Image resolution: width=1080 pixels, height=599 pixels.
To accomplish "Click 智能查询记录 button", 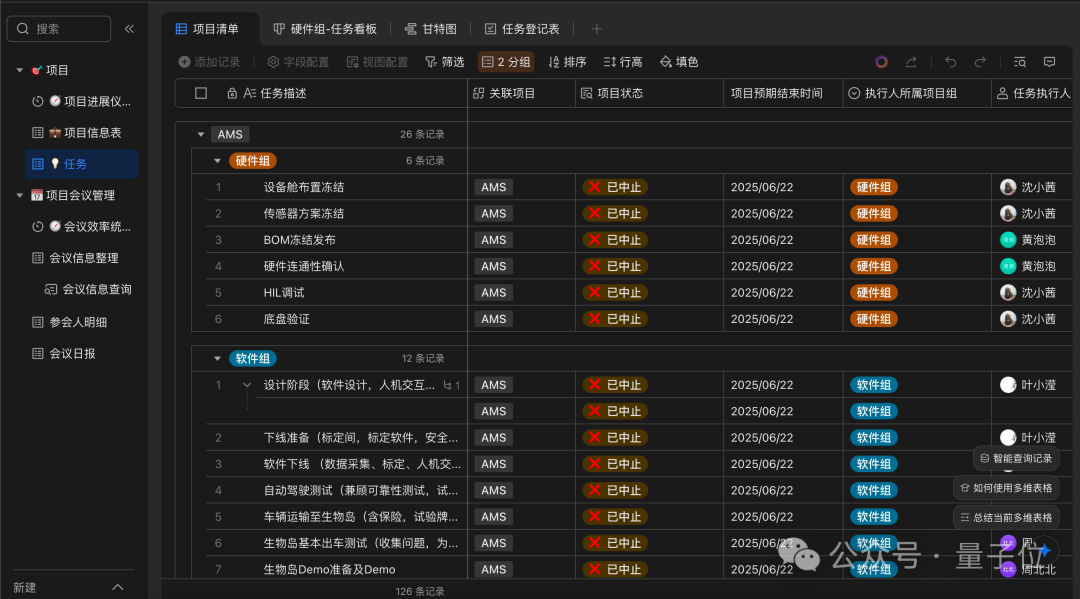I will click(1016, 459).
